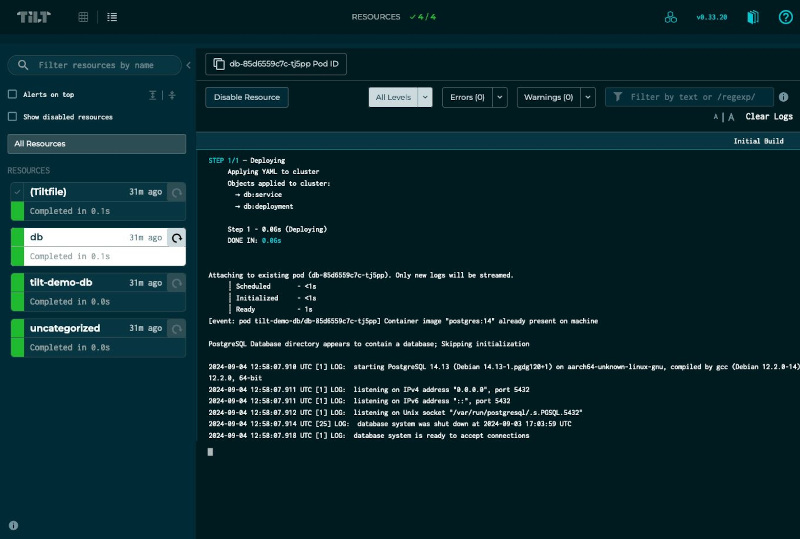Open the All Levels dropdown arrow
800x539 pixels.
coord(425,97)
